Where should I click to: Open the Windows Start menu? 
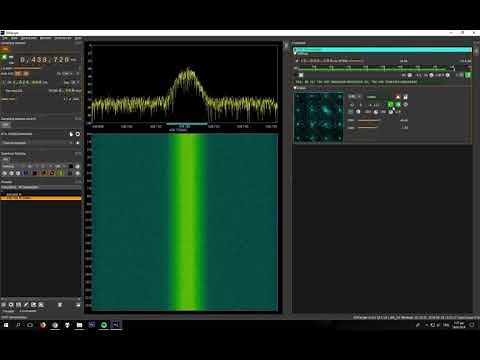click(6, 325)
